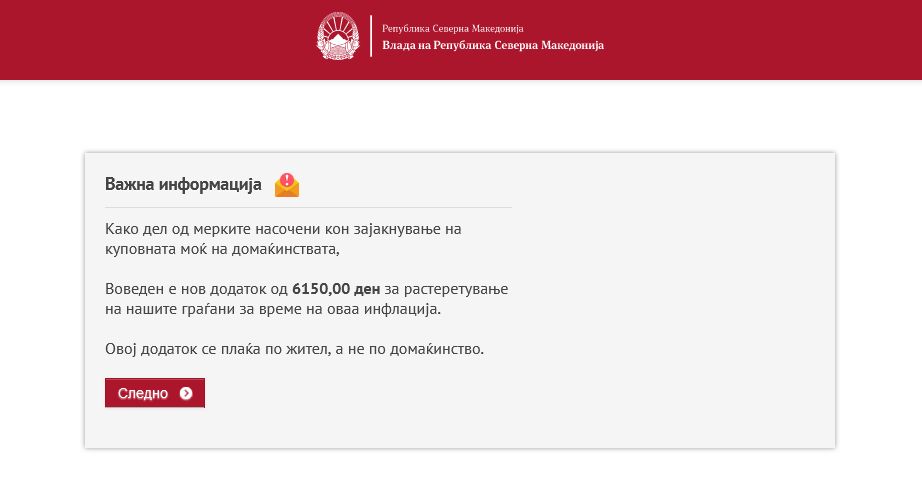
Task: Click the vertical separator beside the emblem
Action: (x=371, y=36)
